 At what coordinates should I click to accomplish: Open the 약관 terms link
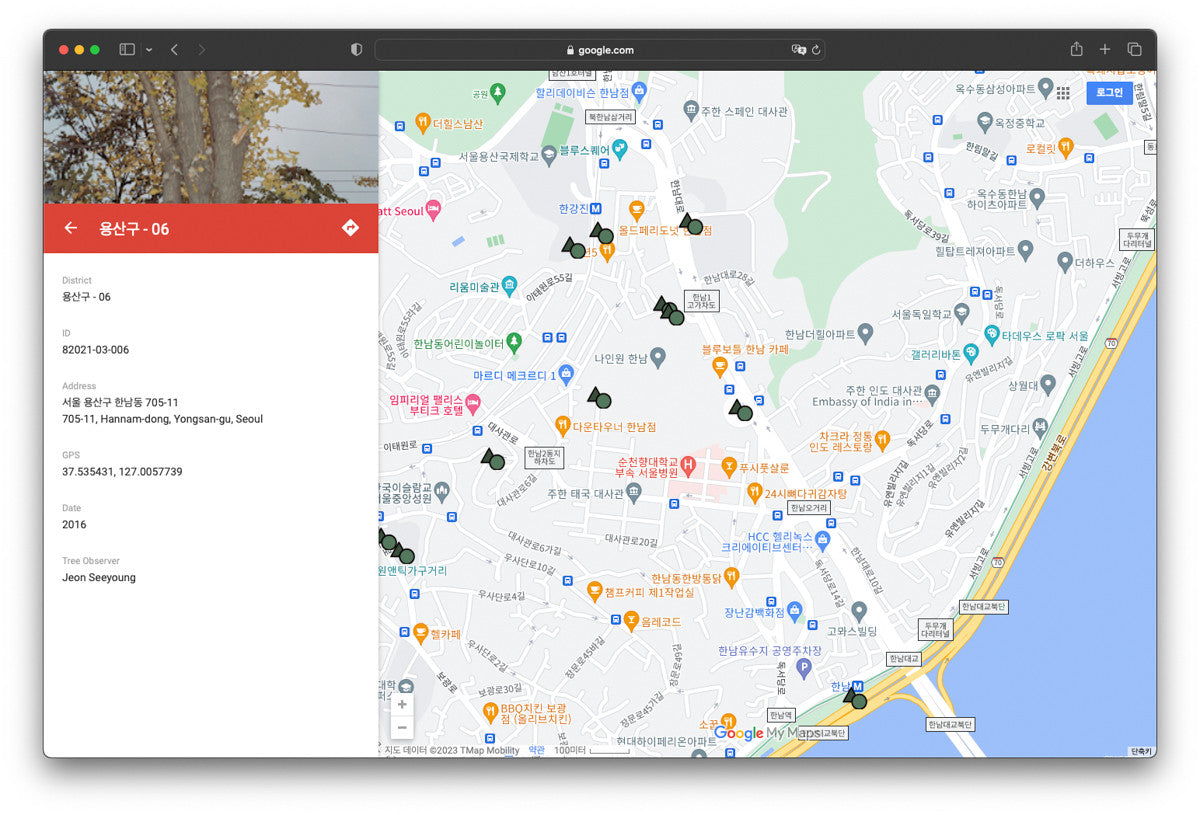[x=537, y=750]
